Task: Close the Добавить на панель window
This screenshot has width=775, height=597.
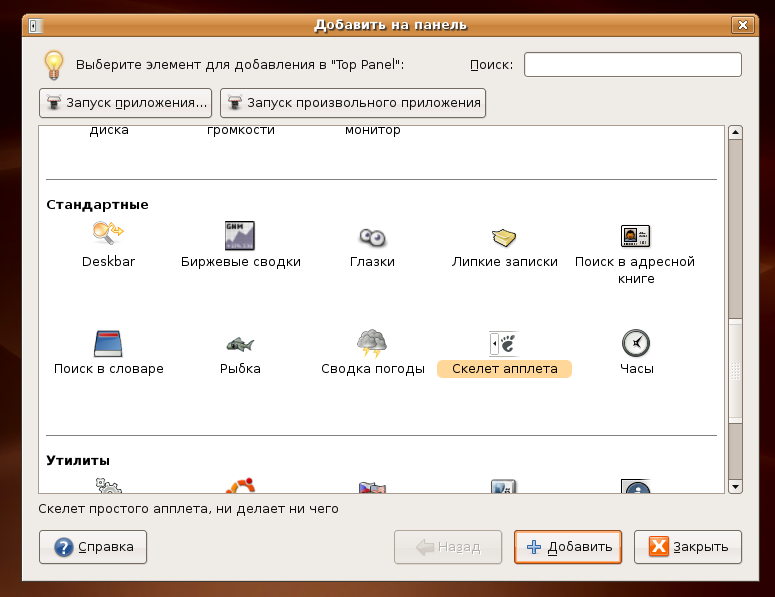Action: pos(741,24)
